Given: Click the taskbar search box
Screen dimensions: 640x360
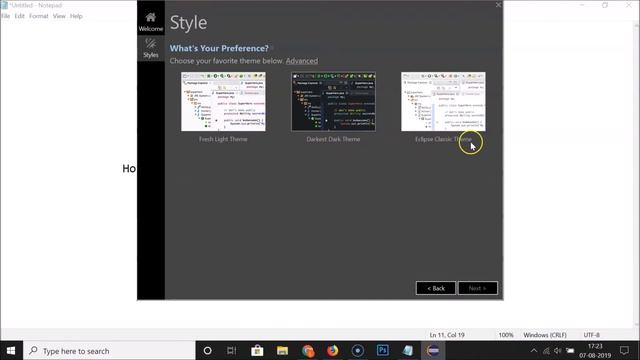Looking at the screenshot, I should 109,351.
